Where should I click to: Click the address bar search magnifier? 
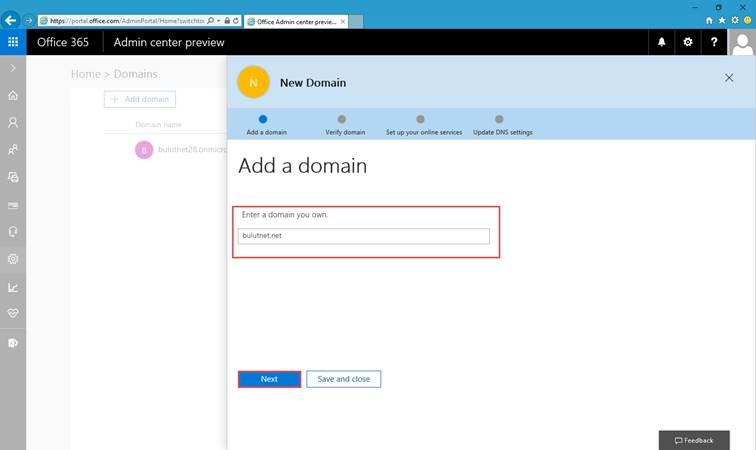tap(210, 21)
